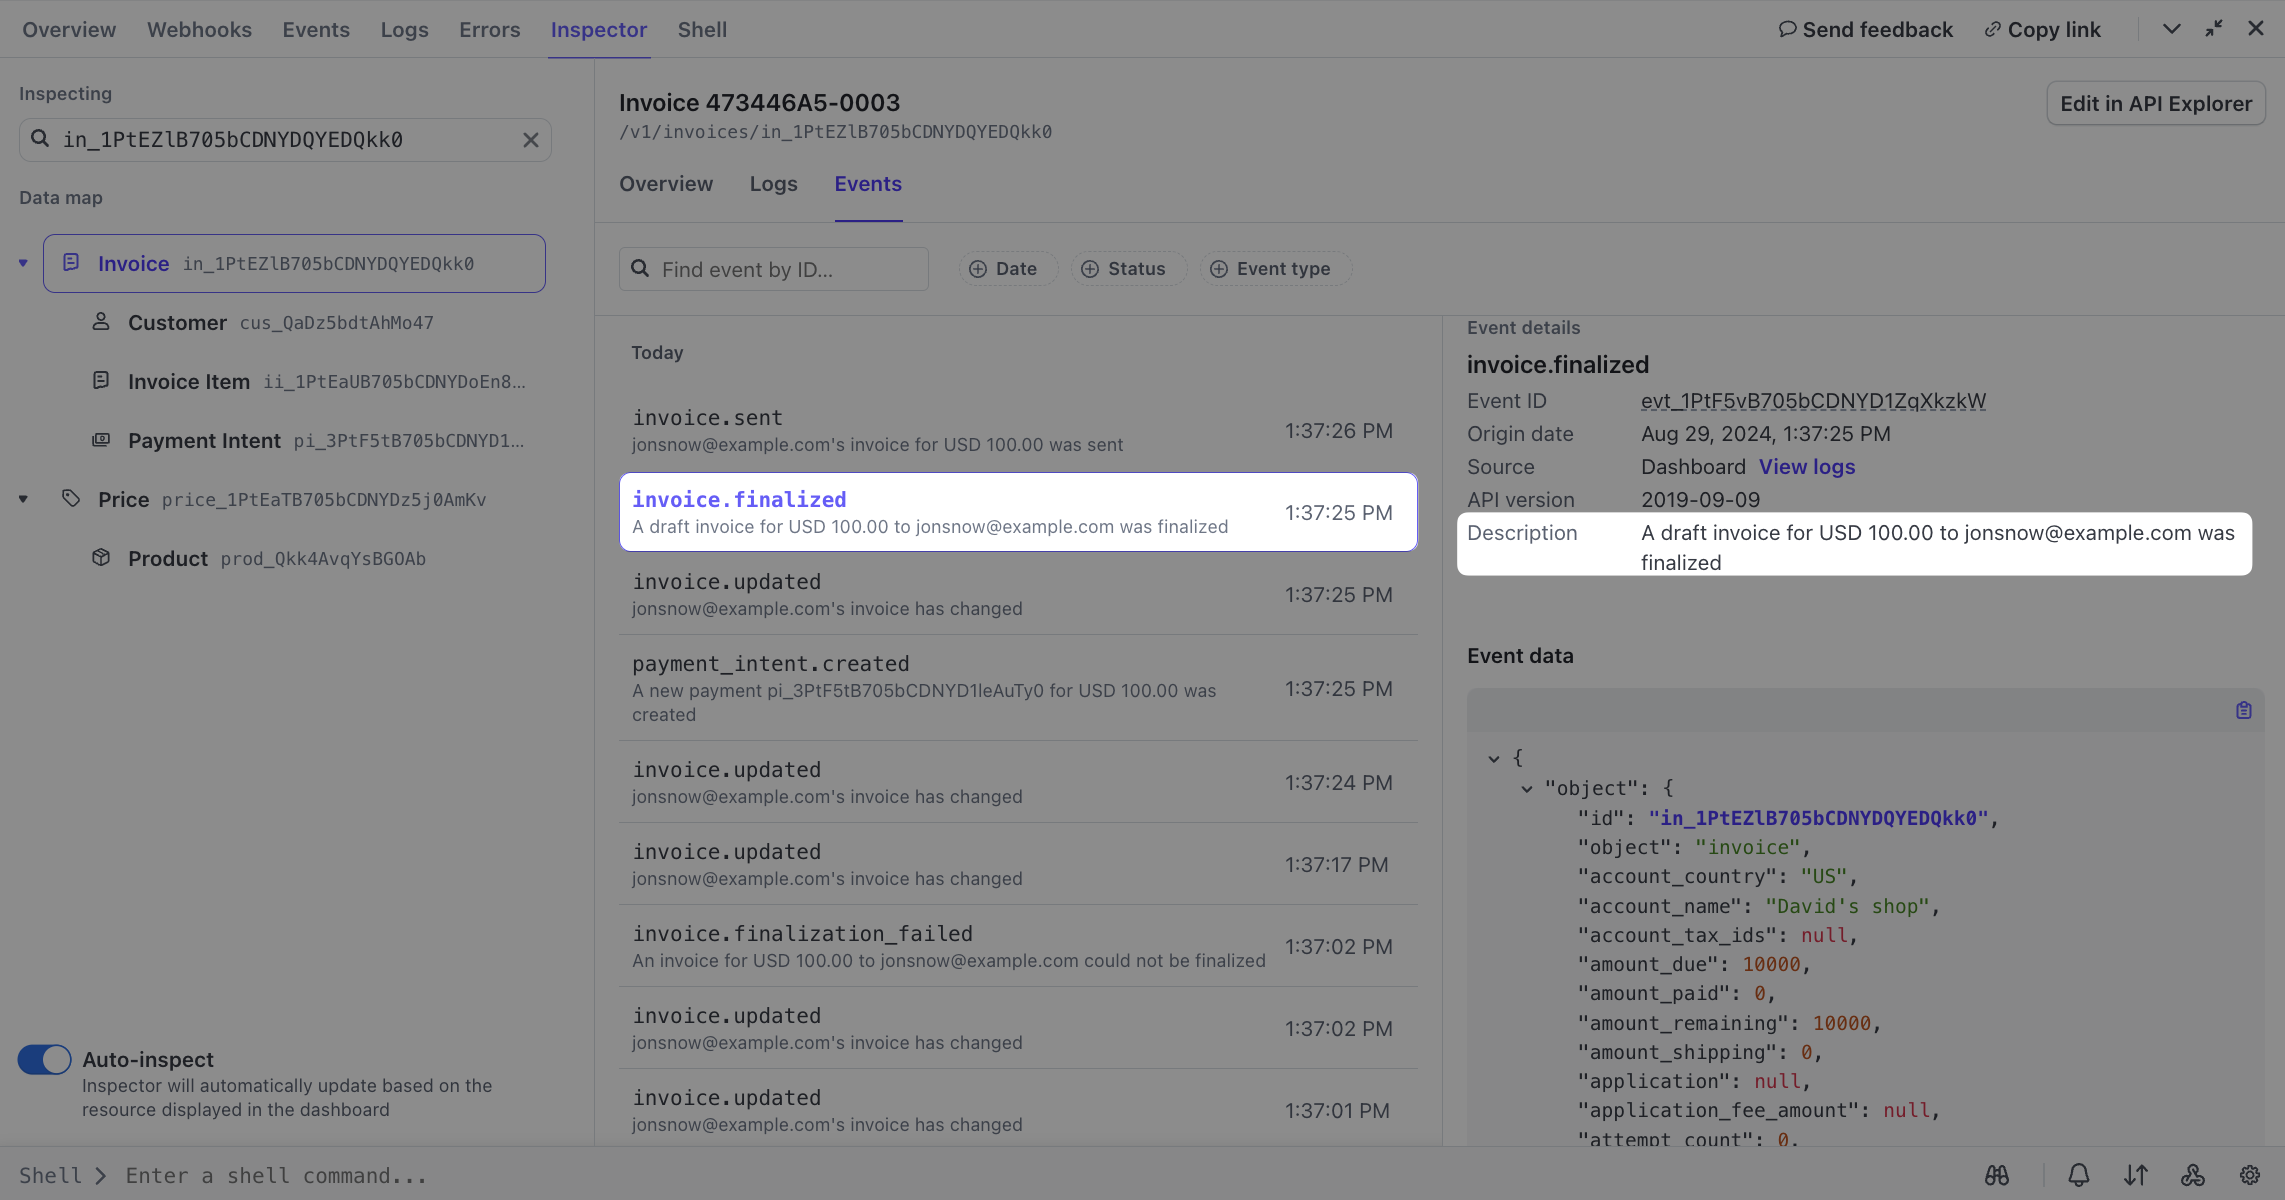This screenshot has height=1200, width=2285.
Task: Collapse the Invoice tree node
Action: pyautogui.click(x=23, y=263)
